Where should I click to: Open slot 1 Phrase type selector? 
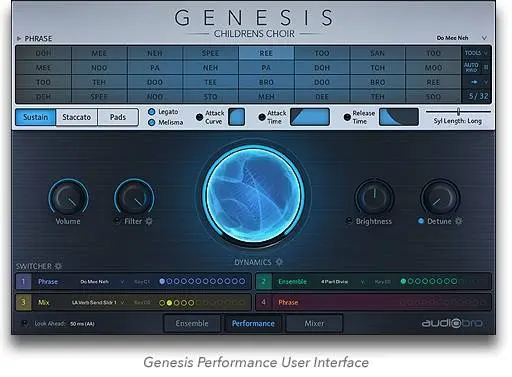[48, 282]
